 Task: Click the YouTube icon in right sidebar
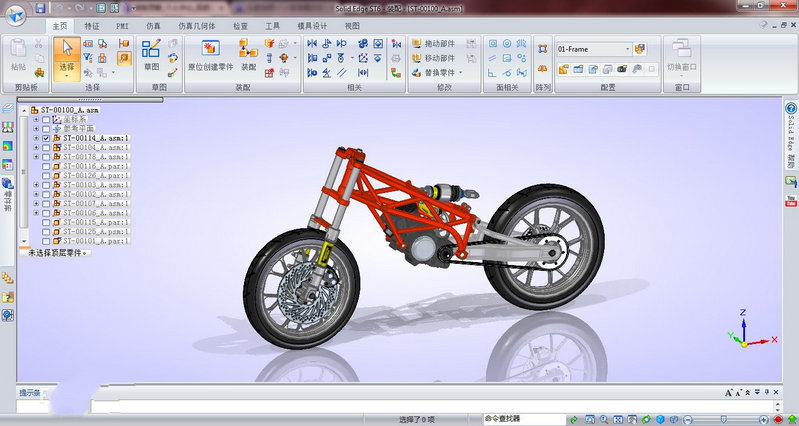(791, 201)
